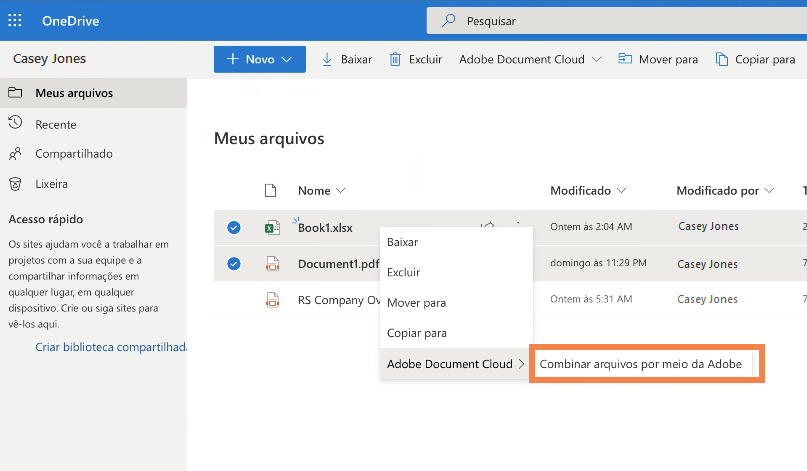Viewport: 807px width, 471px height.
Task: Click the Copiar para copy icon
Action: [722, 59]
